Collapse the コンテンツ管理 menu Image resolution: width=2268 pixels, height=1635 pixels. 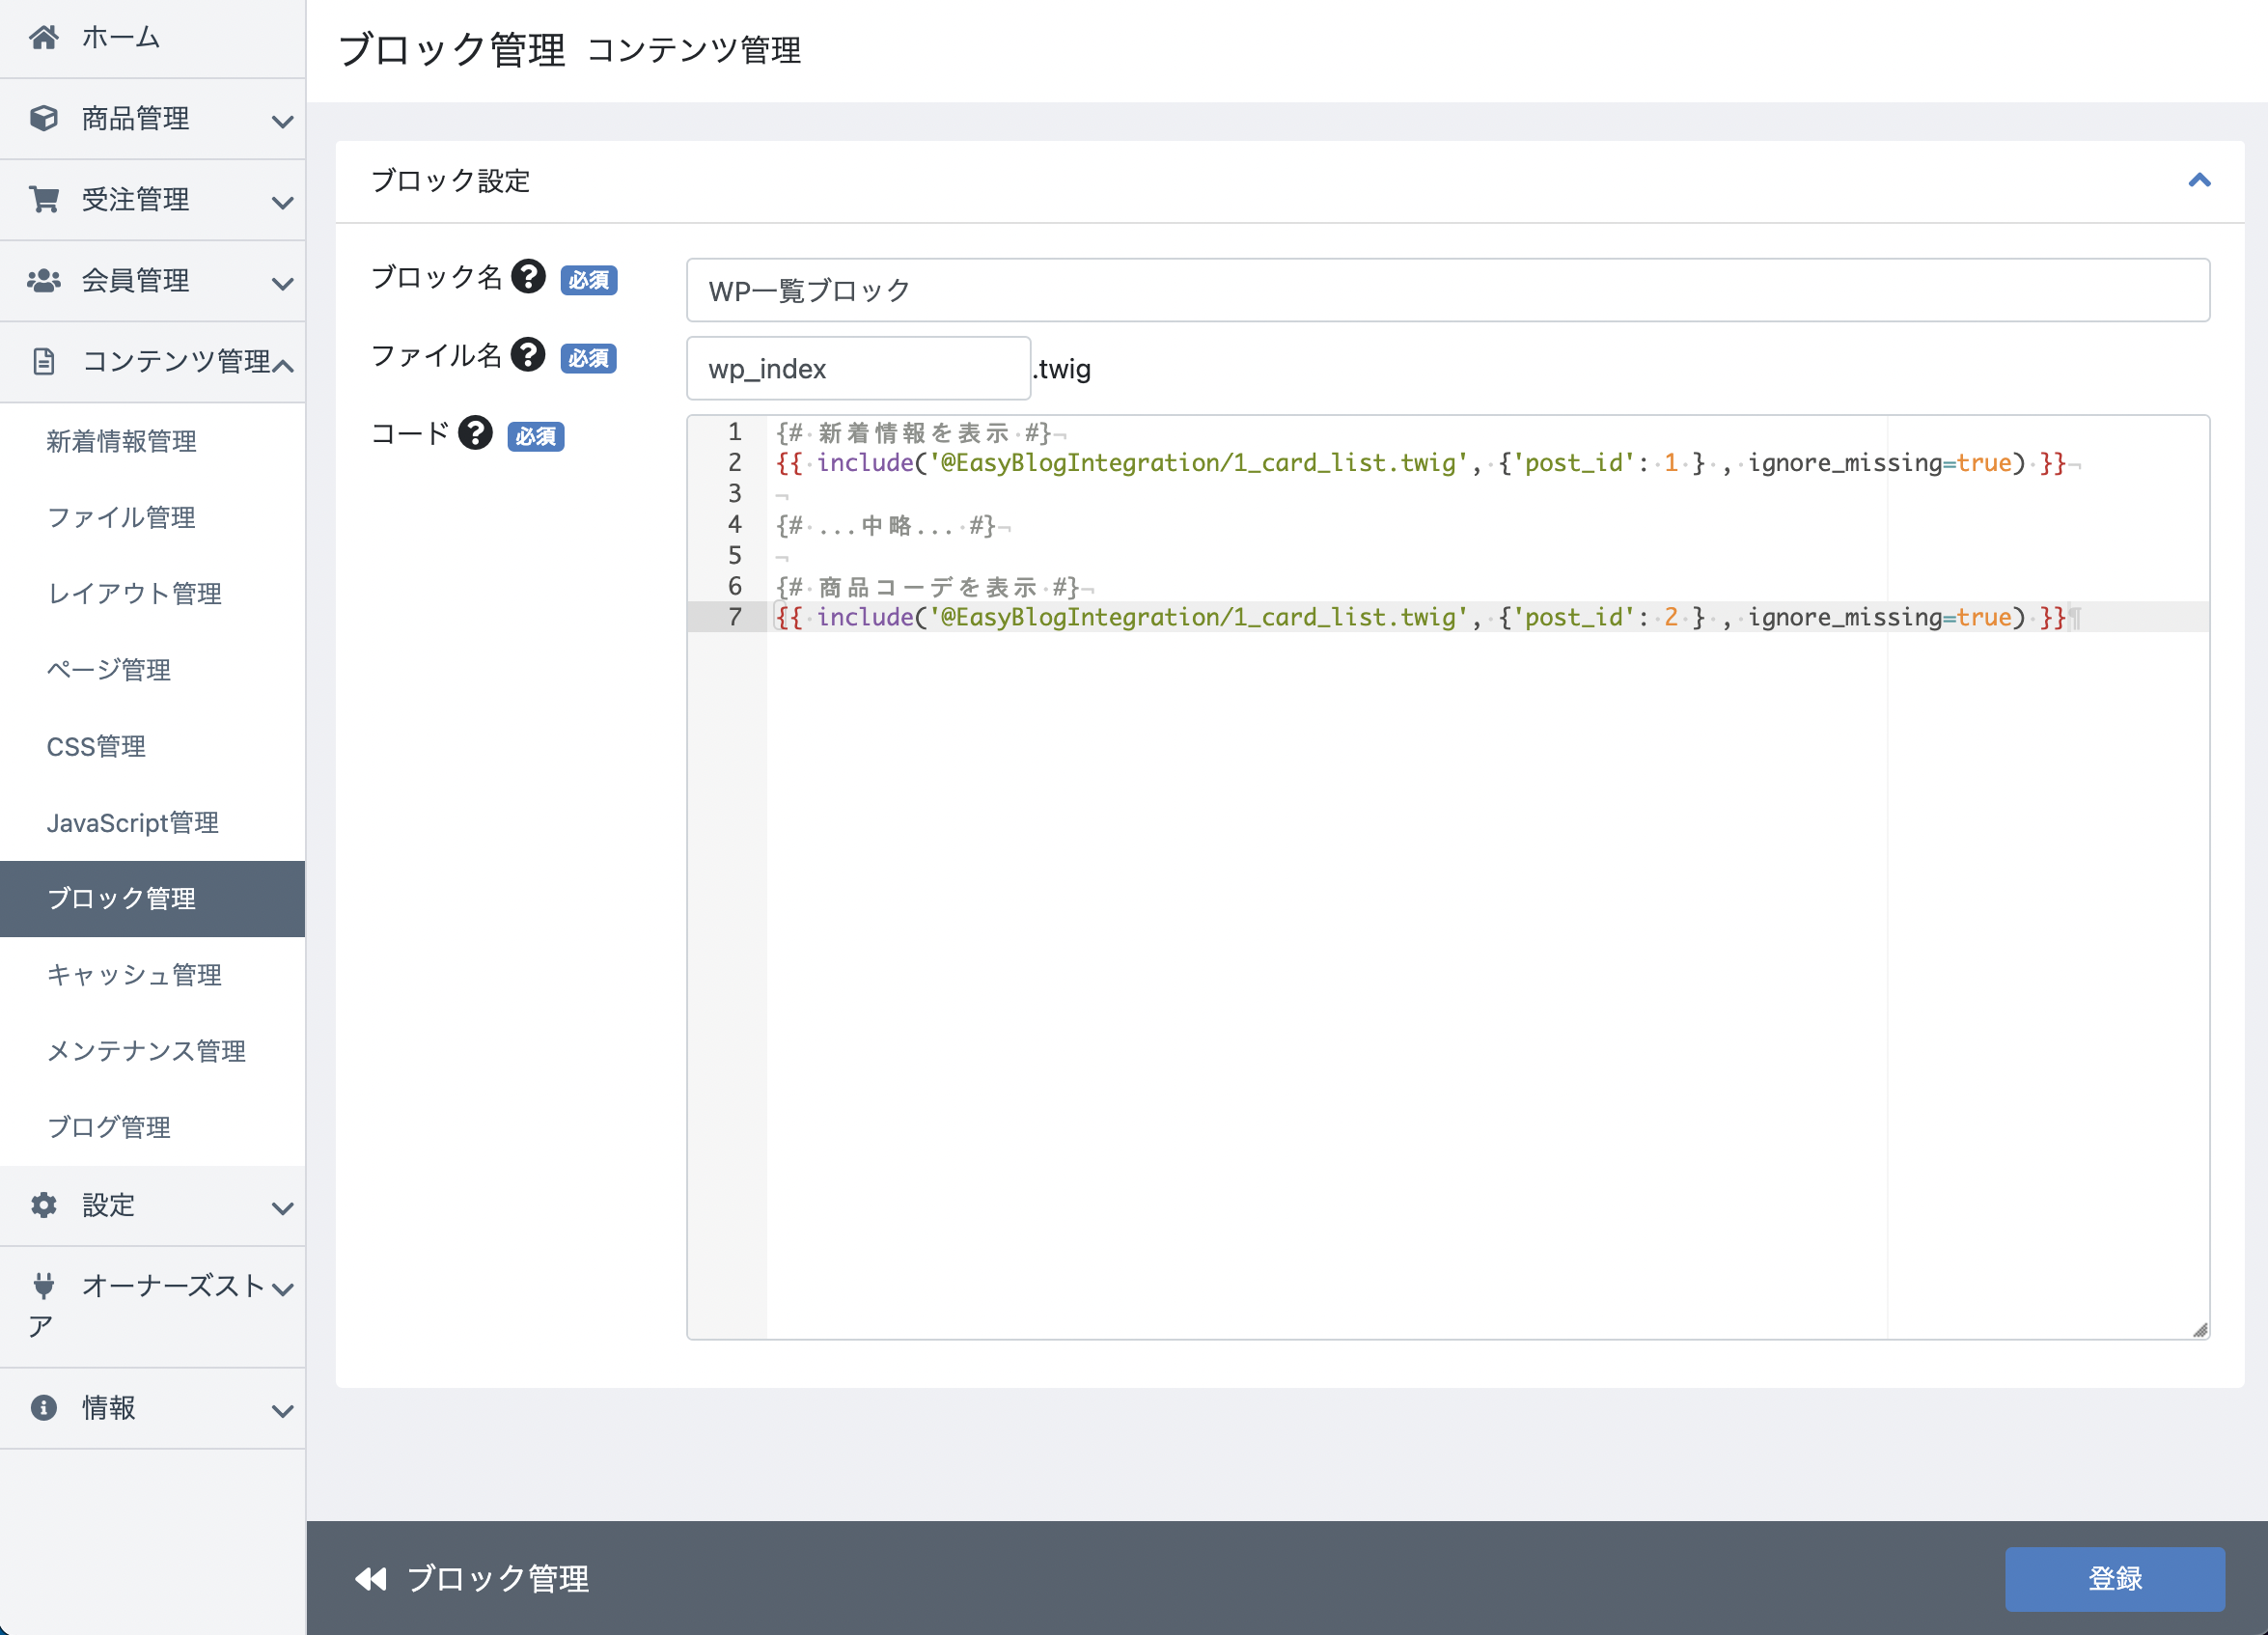pos(282,364)
